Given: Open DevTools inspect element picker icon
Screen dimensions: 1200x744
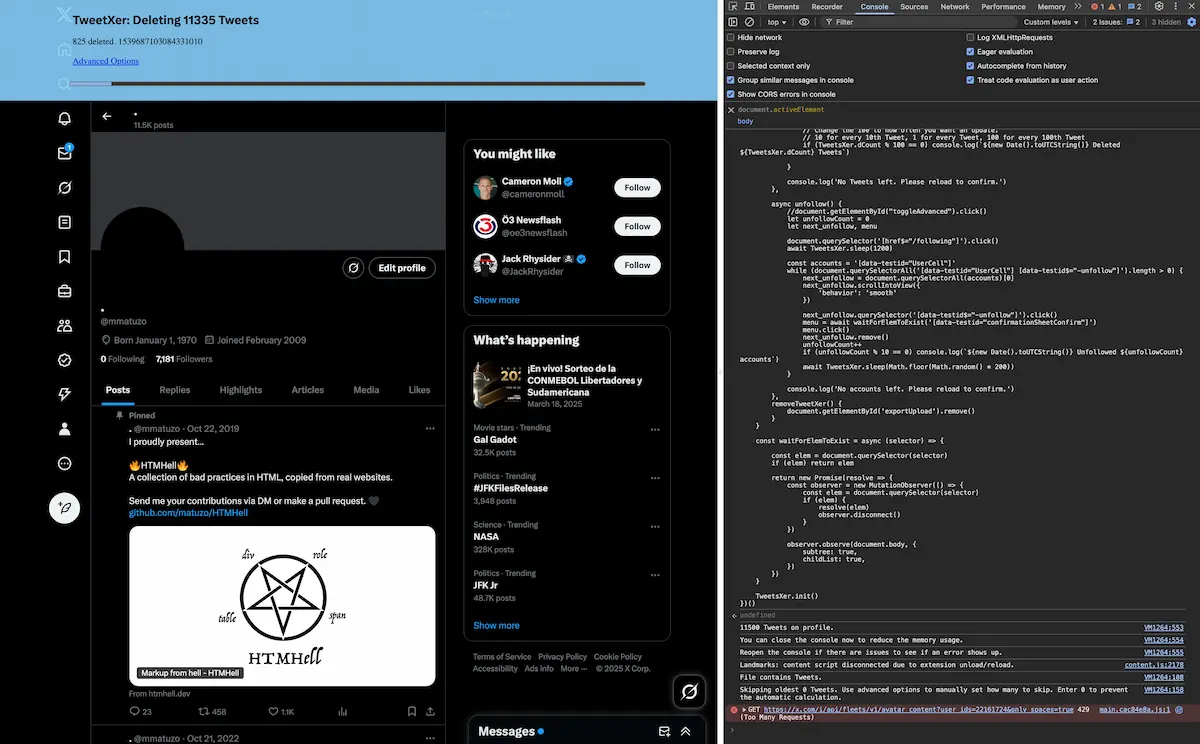Looking at the screenshot, I should [732, 7].
